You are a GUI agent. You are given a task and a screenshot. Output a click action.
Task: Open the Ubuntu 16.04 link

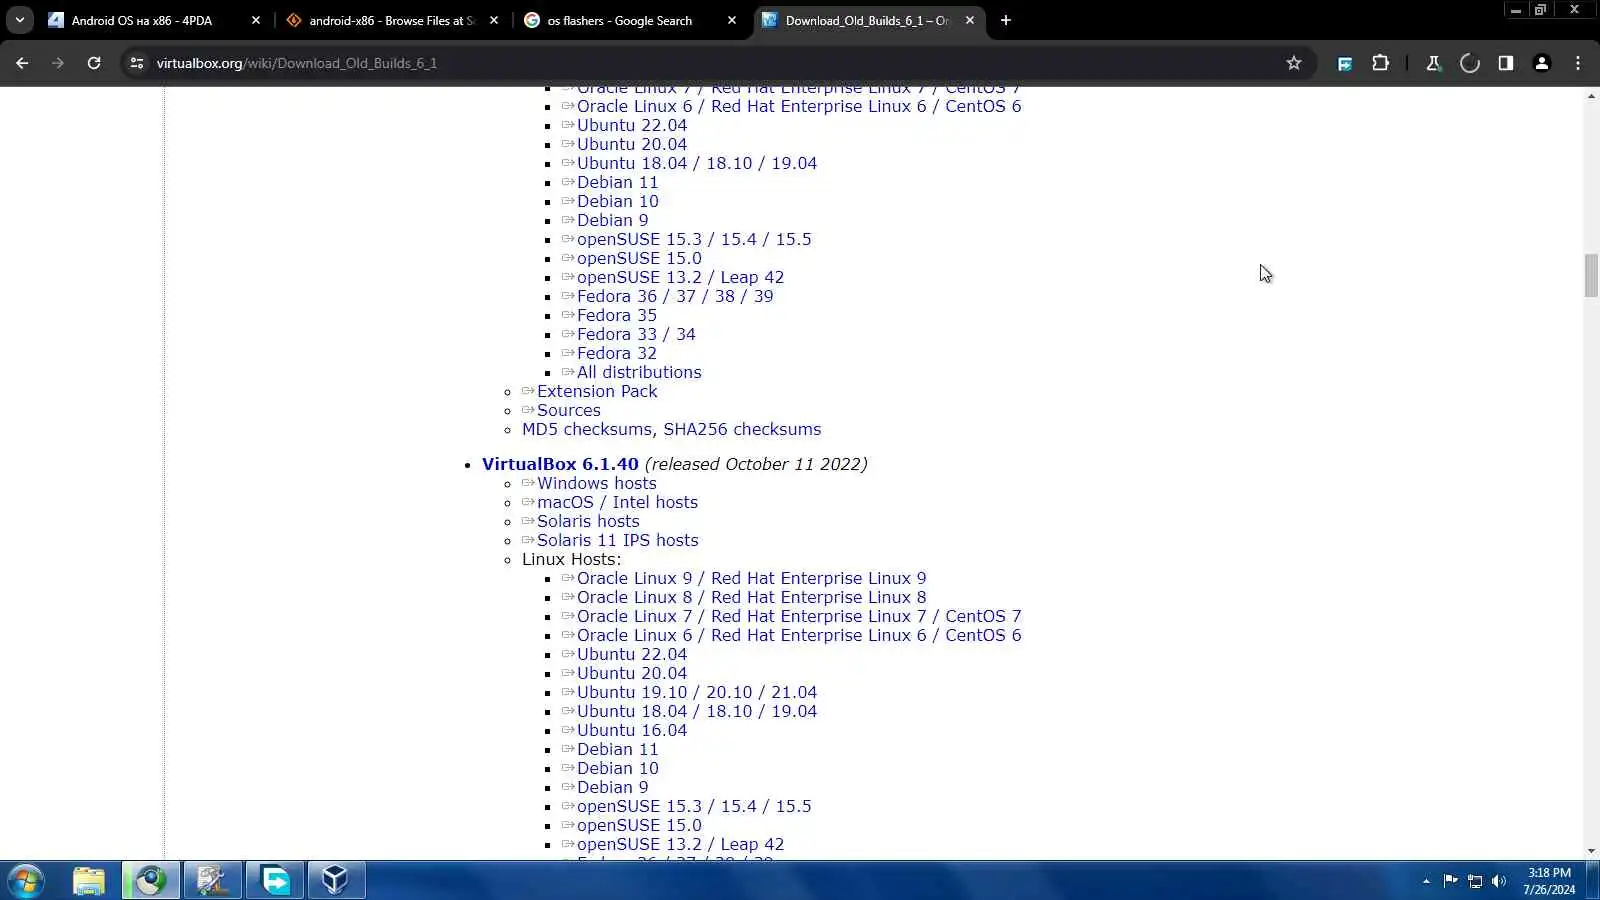pos(632,730)
